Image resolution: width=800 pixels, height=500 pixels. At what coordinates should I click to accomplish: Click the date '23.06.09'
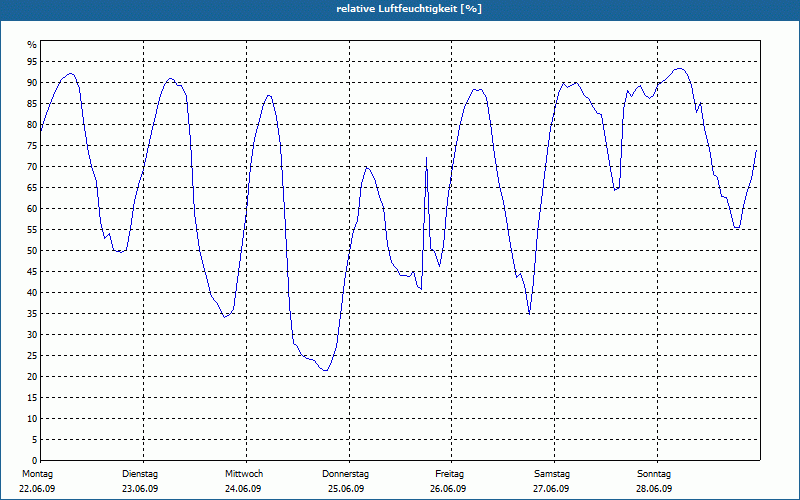(140, 489)
